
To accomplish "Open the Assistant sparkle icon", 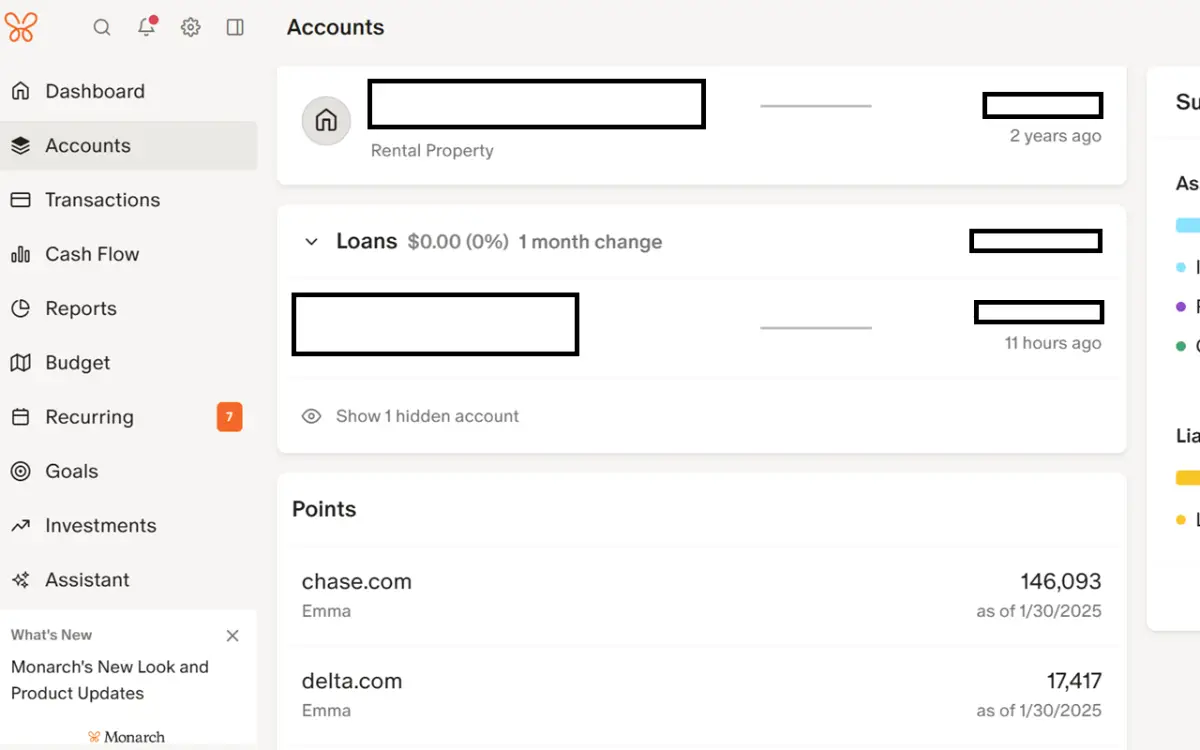I will click(22, 579).
